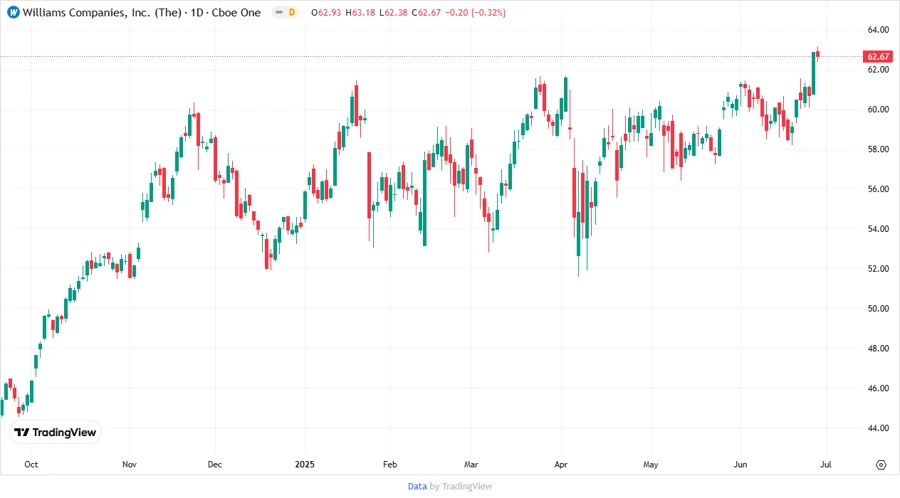Image resolution: width=900 pixels, height=498 pixels.
Task: Click the Jul label on time axis
Action: click(825, 464)
